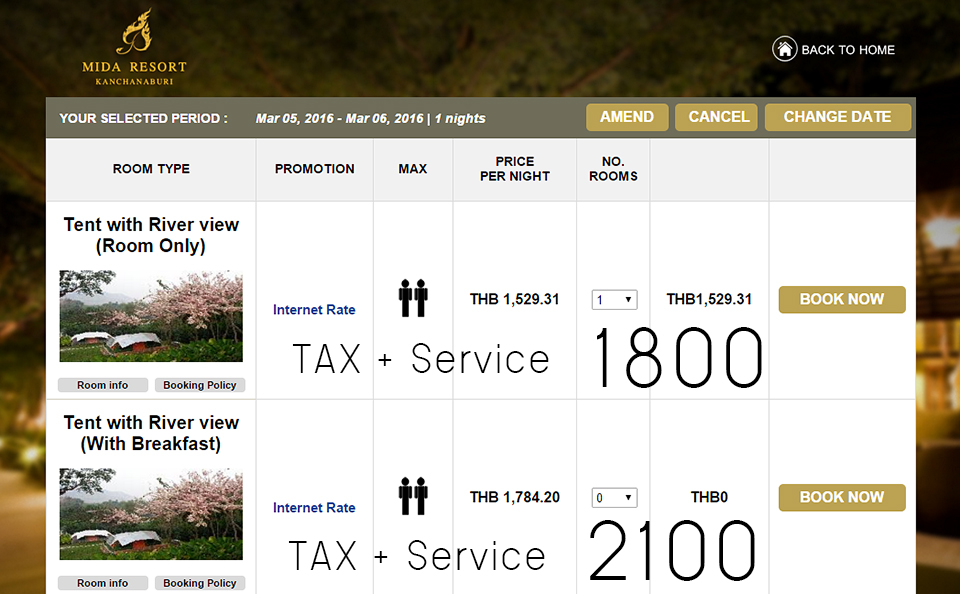Open Room info for With Breakfast tent

pos(103,583)
